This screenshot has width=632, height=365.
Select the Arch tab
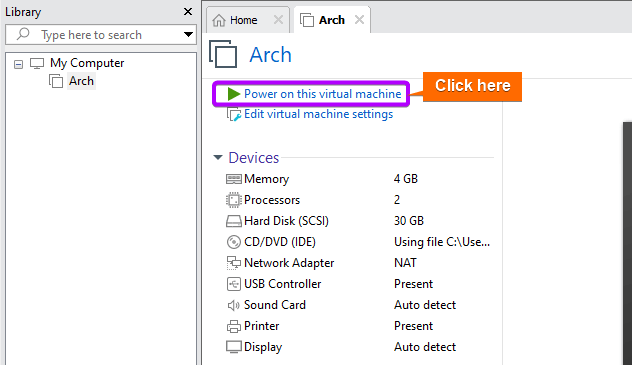332,20
